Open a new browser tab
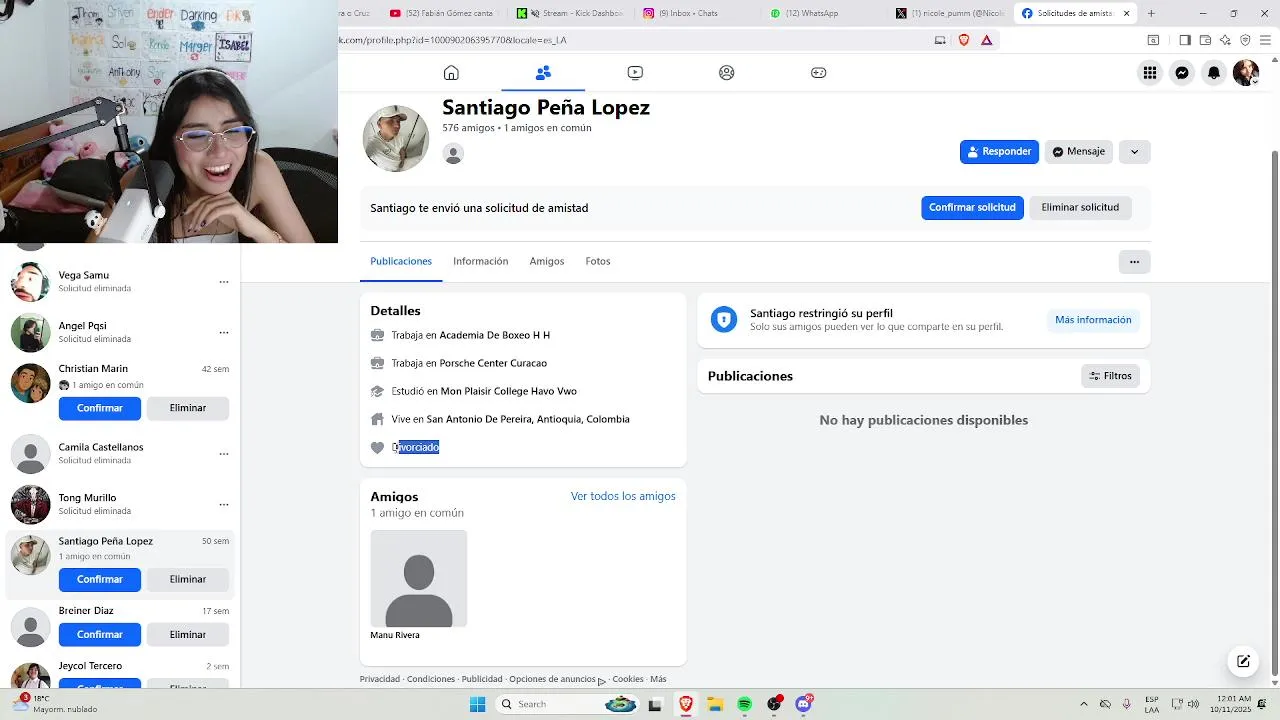 pos(1151,13)
